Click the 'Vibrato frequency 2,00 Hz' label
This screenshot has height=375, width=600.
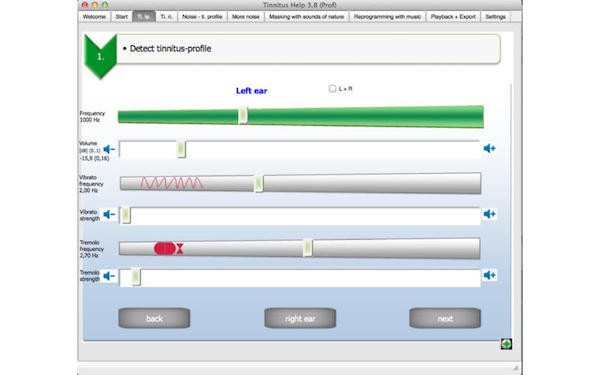tap(91, 184)
